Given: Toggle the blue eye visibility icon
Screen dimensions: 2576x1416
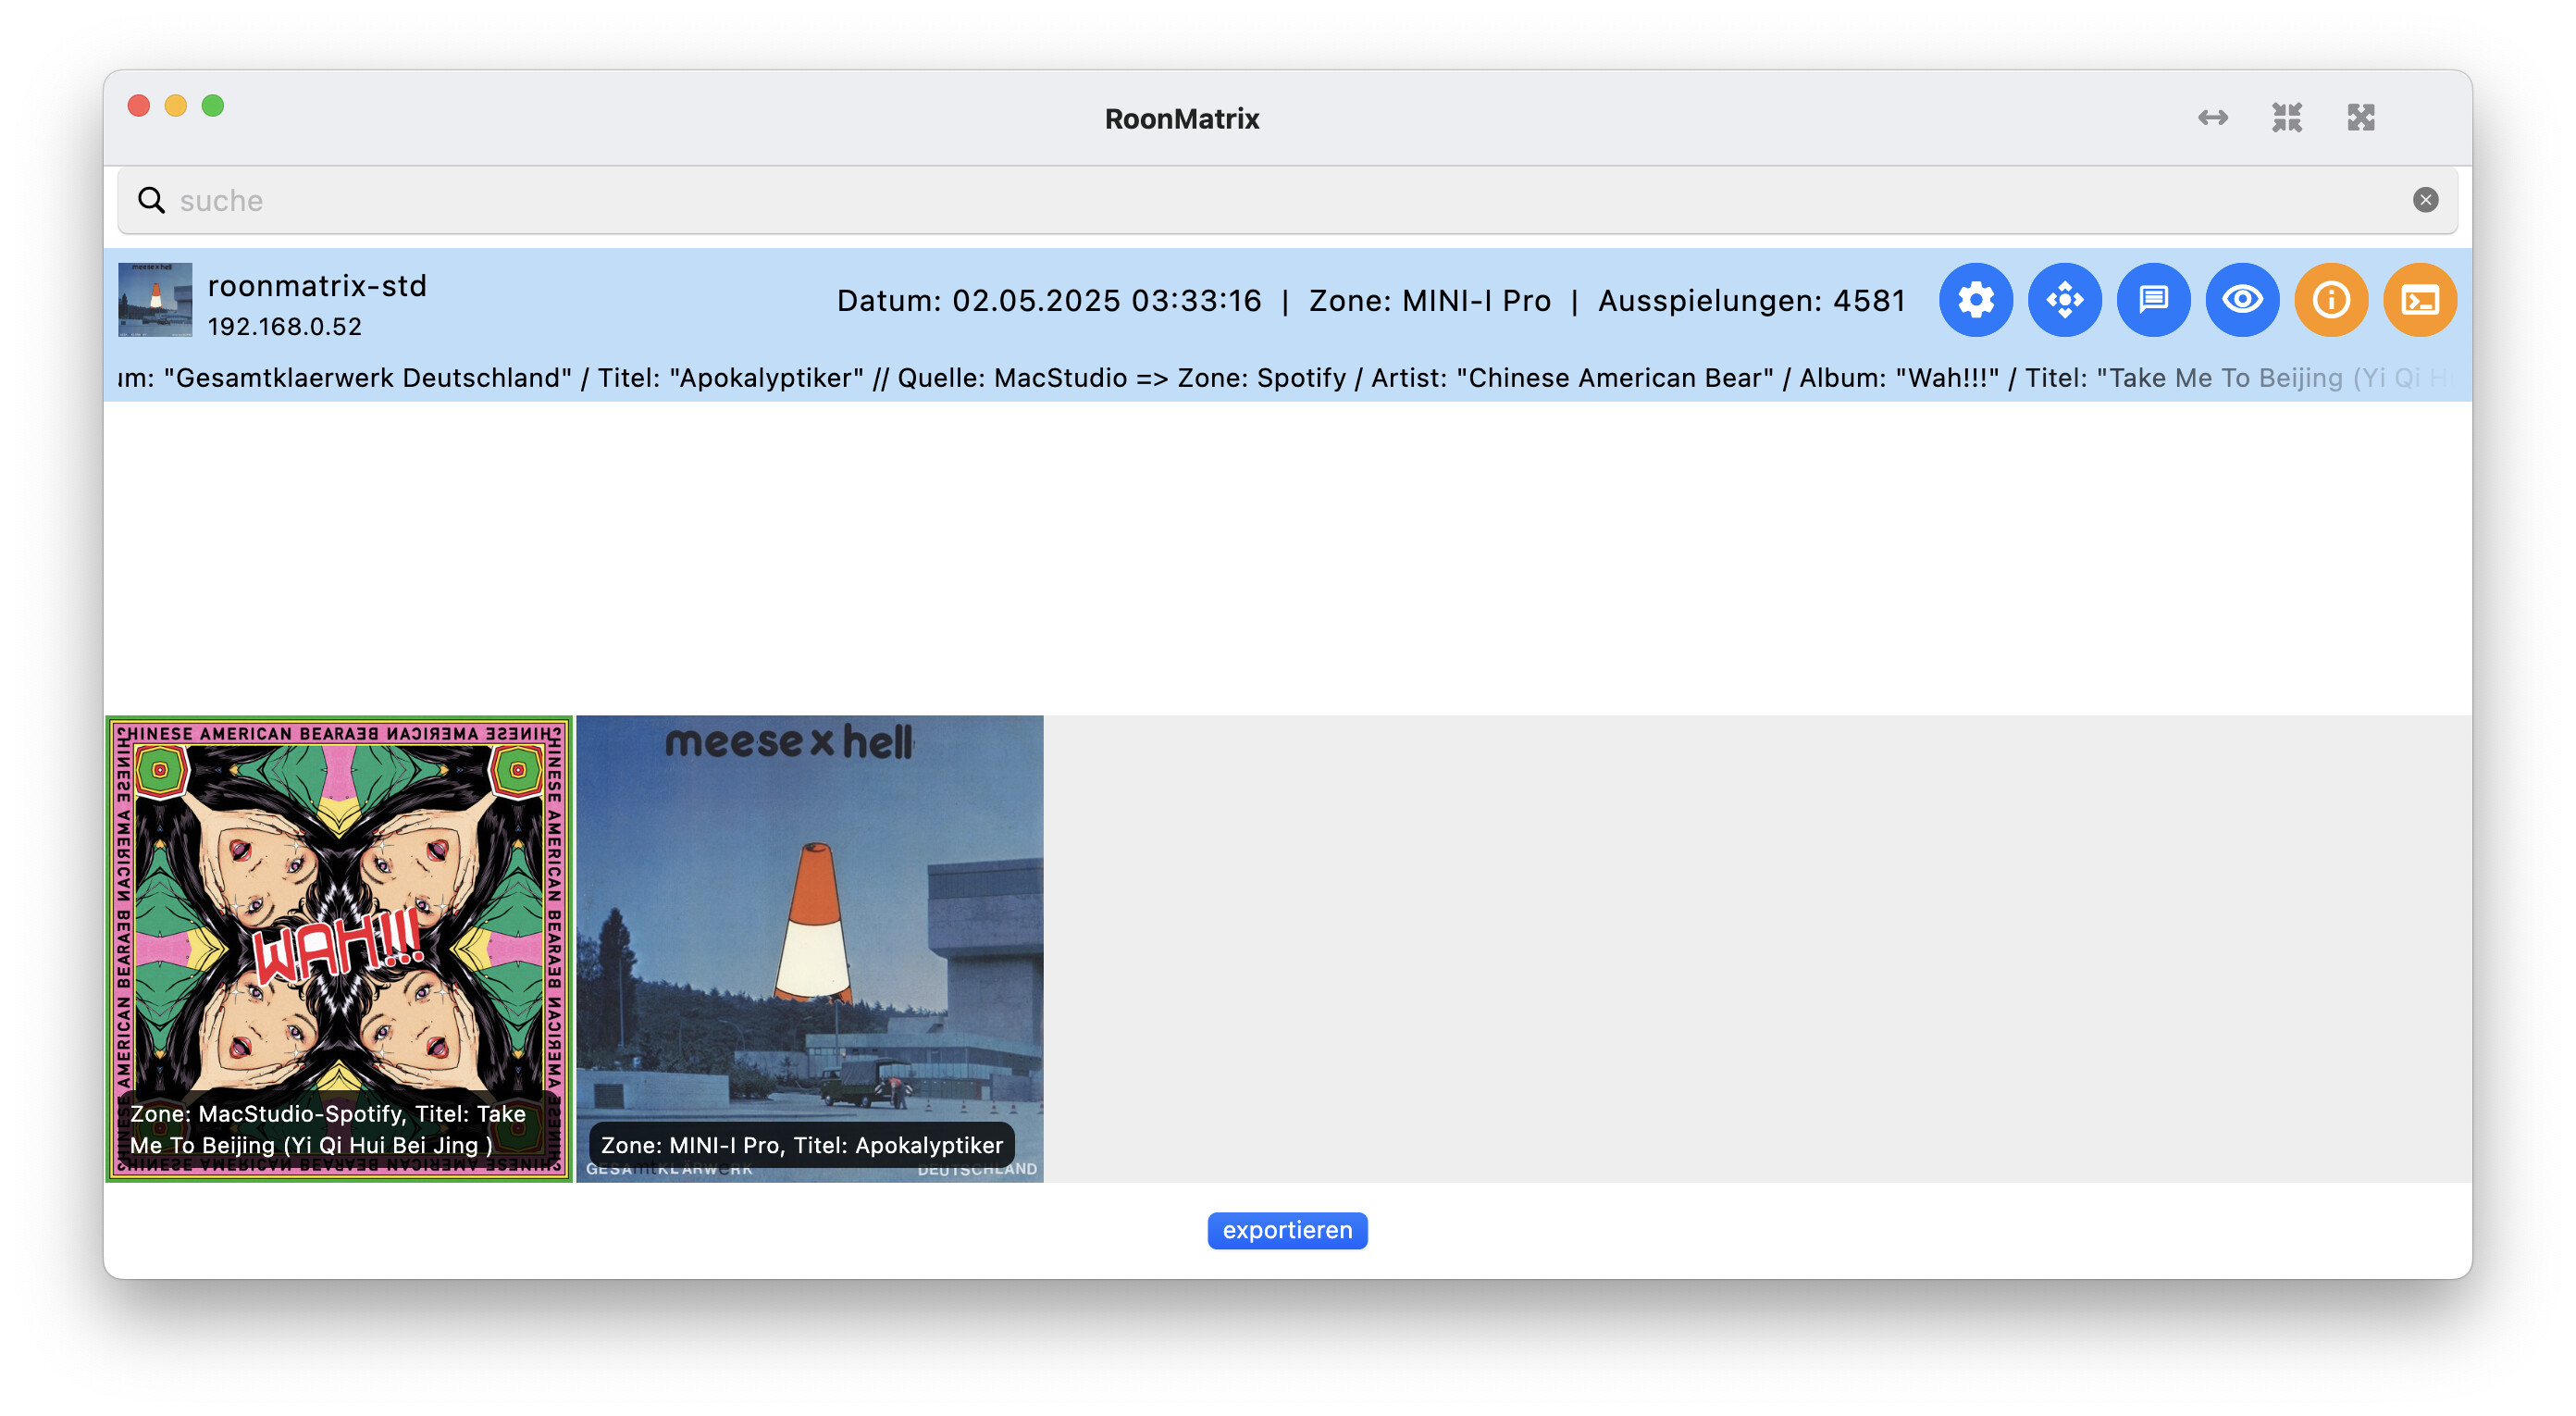Looking at the screenshot, I should coord(2242,300).
